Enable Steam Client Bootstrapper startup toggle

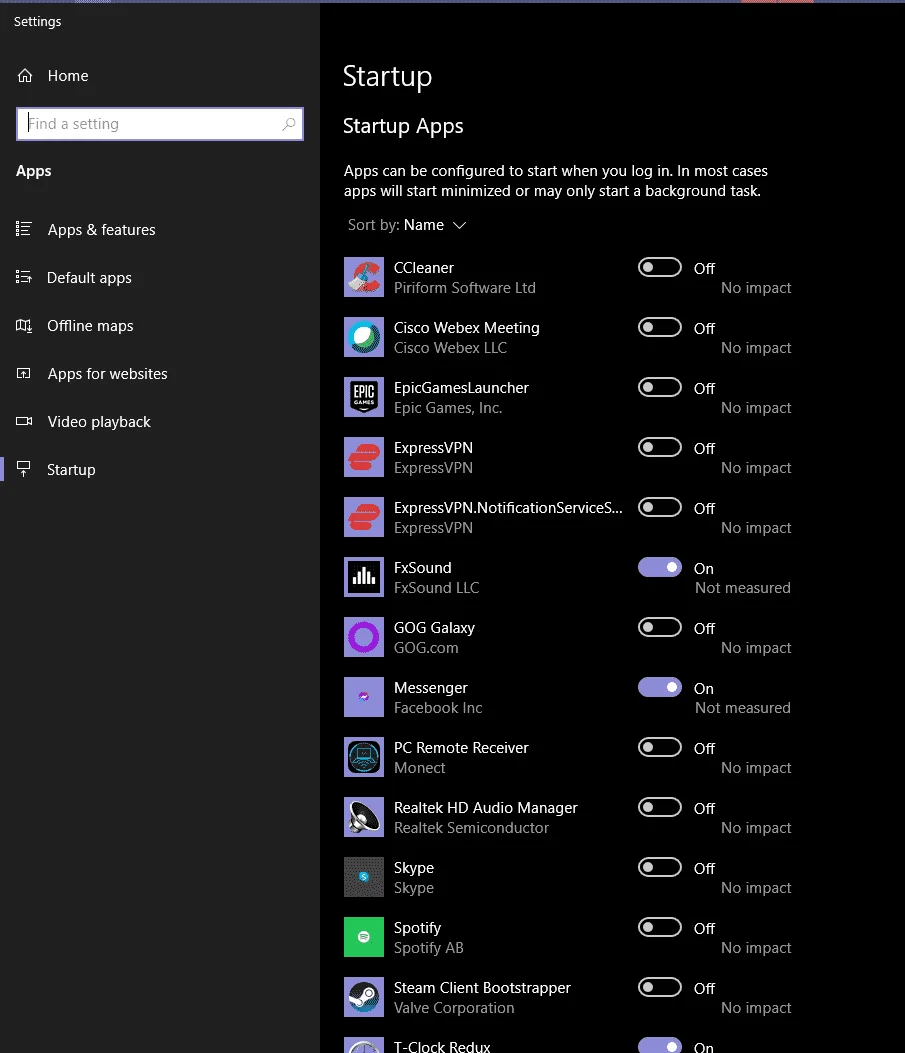(x=659, y=987)
